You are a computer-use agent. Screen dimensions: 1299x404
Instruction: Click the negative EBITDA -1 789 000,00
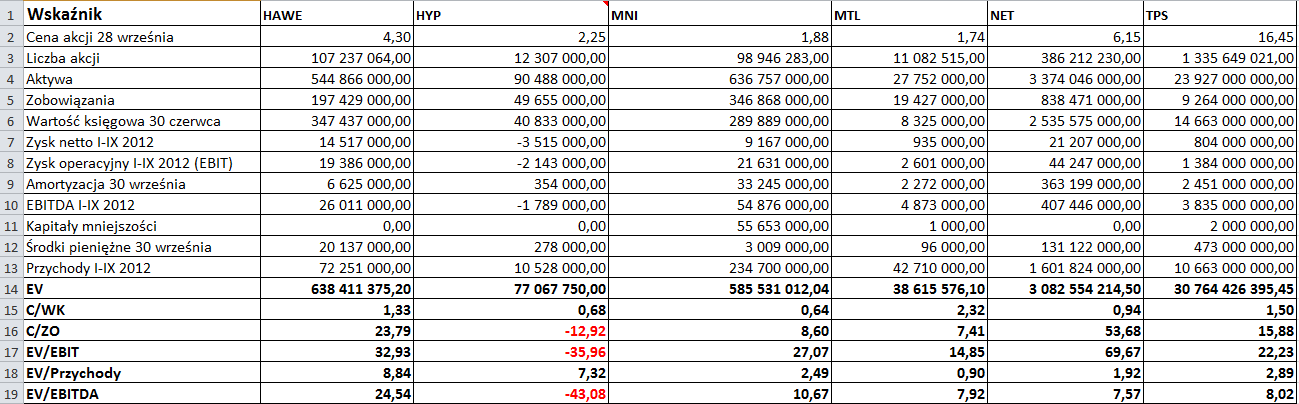click(x=510, y=204)
